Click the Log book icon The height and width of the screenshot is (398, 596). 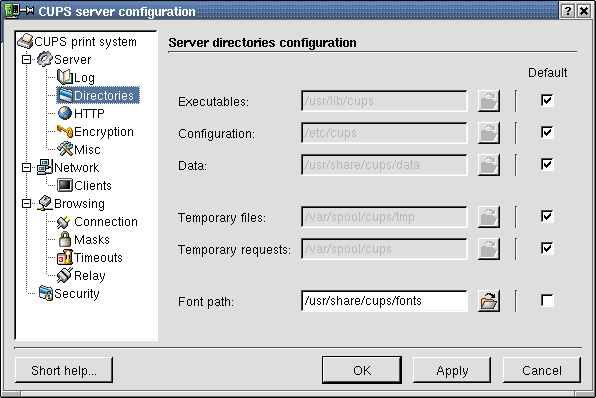pos(65,77)
